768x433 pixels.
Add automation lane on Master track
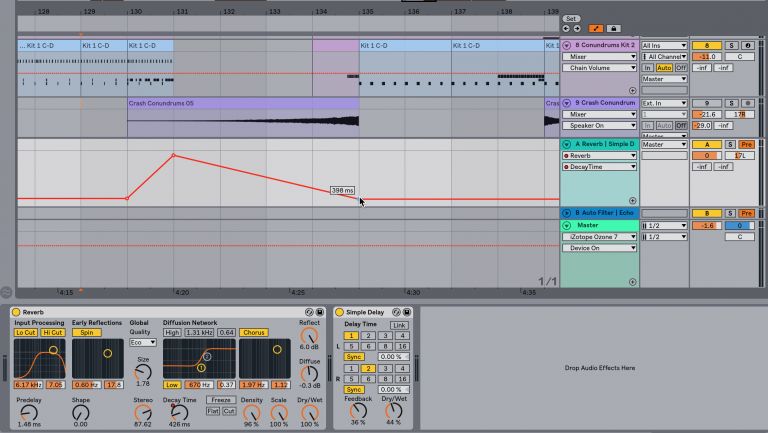pos(632,282)
